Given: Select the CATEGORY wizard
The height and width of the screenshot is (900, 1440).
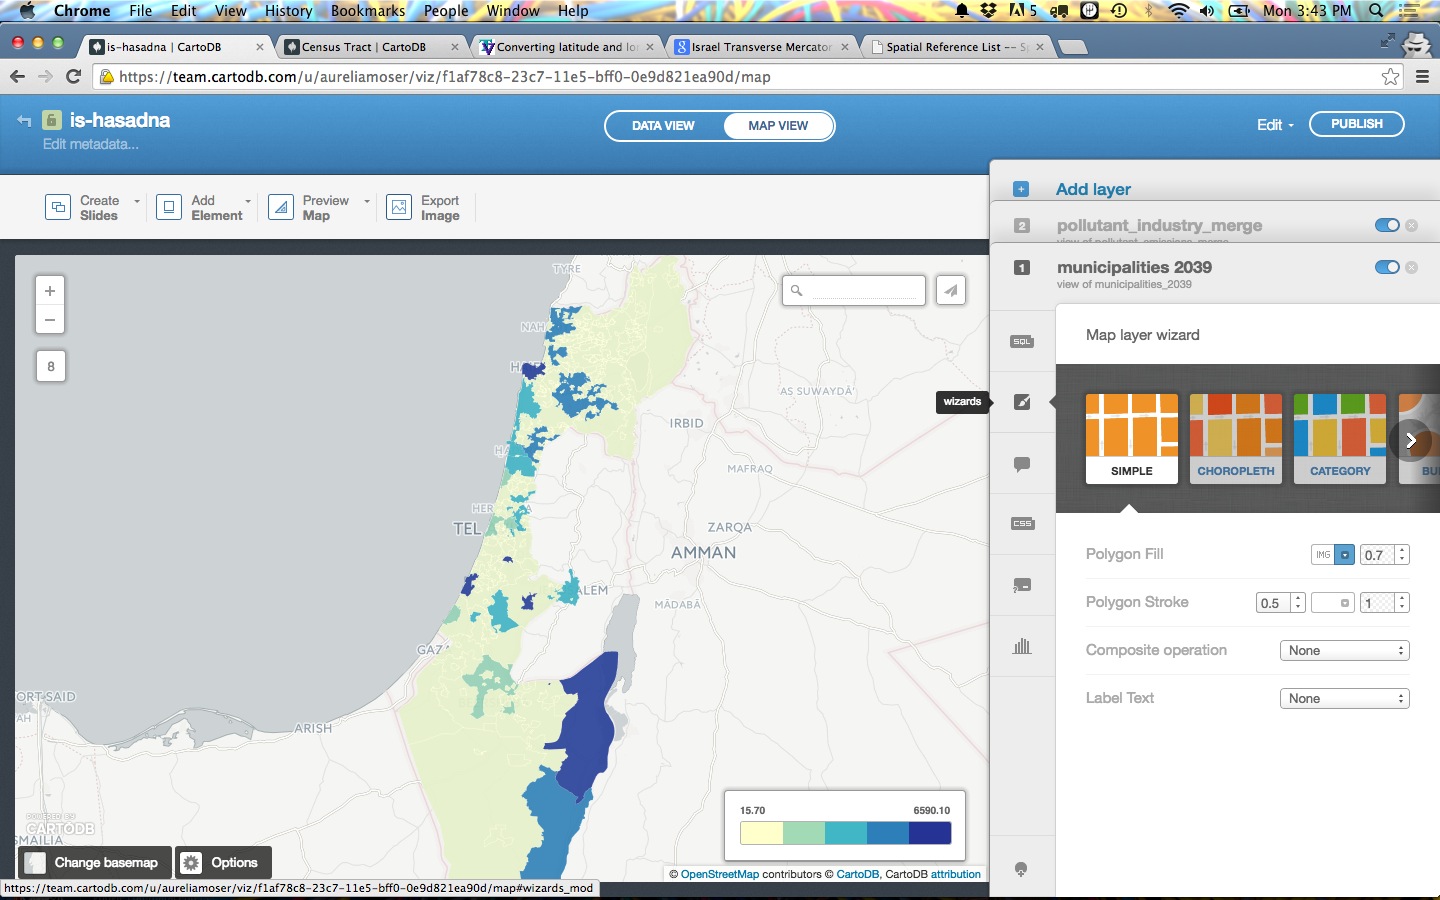Looking at the screenshot, I should (1340, 439).
